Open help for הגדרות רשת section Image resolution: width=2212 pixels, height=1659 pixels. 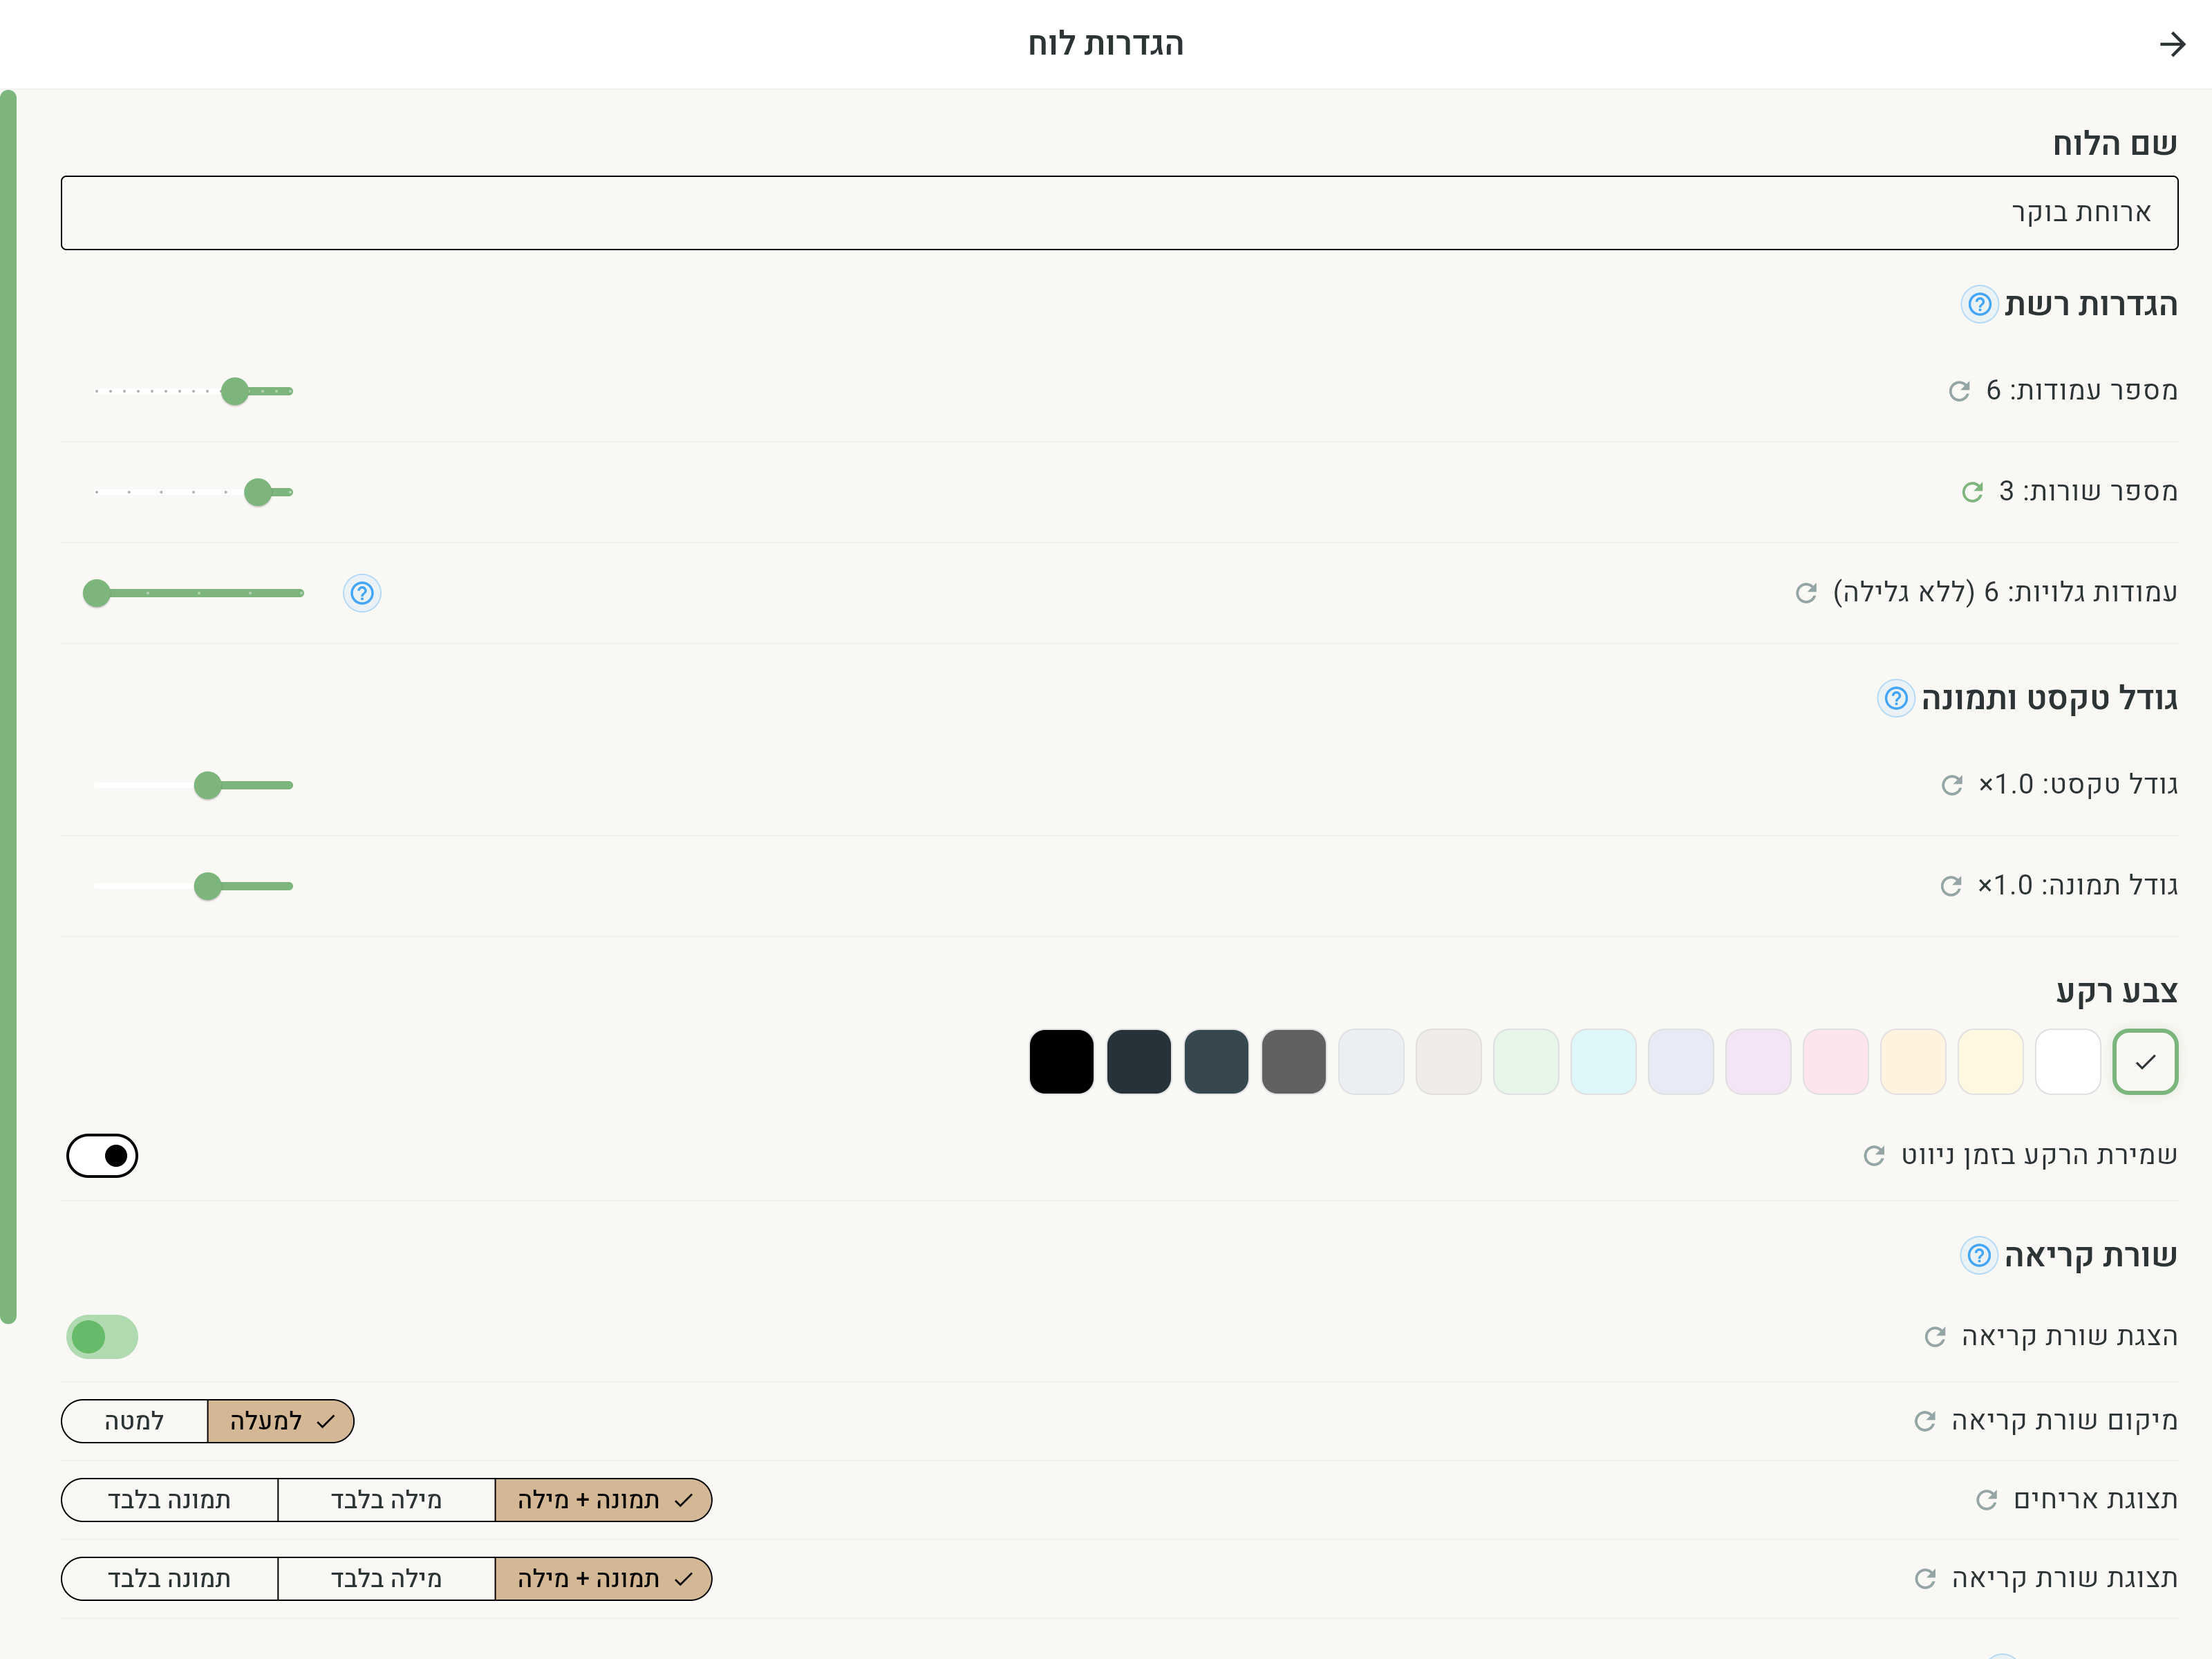[1979, 304]
